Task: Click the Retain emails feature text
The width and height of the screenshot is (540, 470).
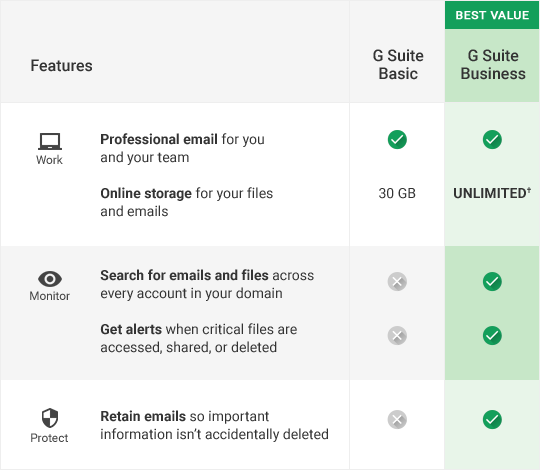Action: pos(214,425)
